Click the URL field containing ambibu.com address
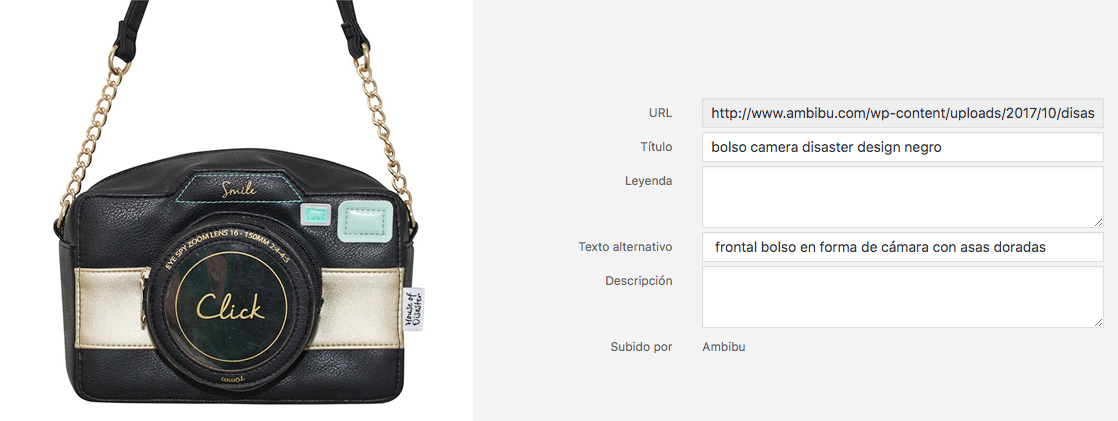This screenshot has height=421, width=1118. click(903, 113)
